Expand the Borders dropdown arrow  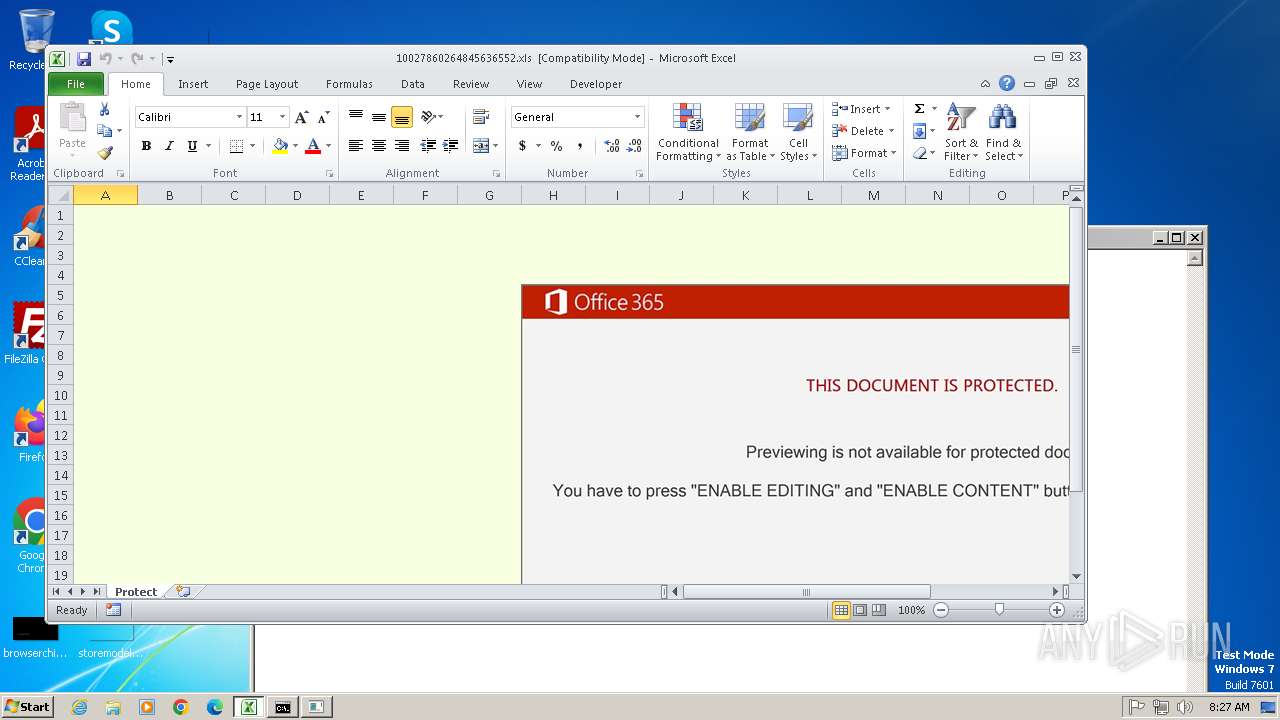pyautogui.click(x=252, y=146)
